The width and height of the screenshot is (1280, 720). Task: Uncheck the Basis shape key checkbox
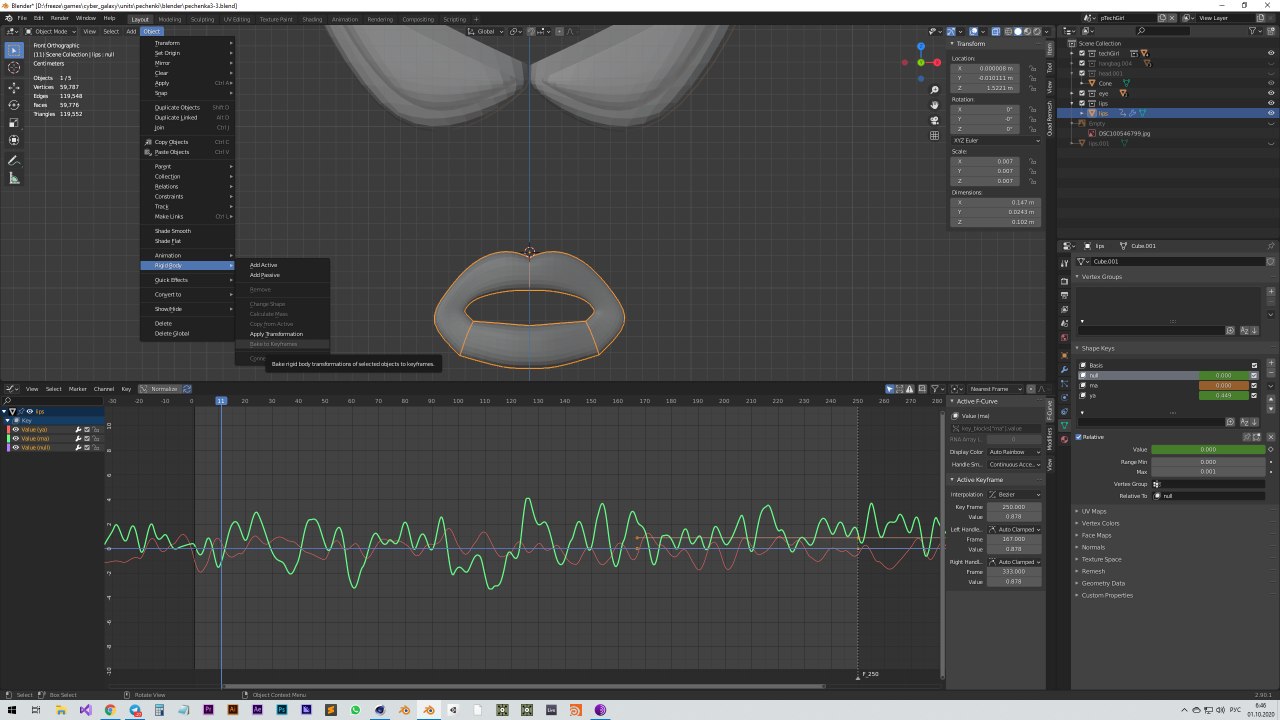pos(1255,365)
